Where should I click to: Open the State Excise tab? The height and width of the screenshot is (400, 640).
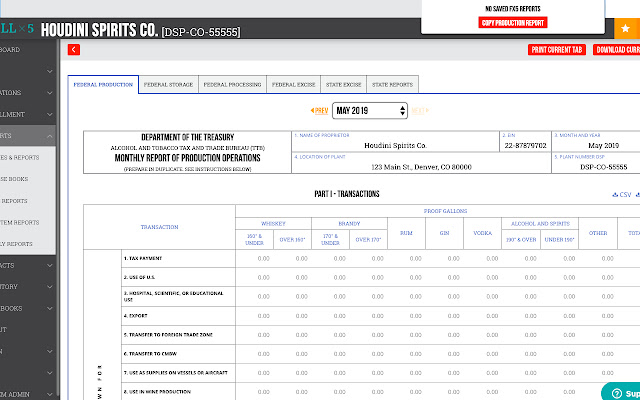click(344, 84)
